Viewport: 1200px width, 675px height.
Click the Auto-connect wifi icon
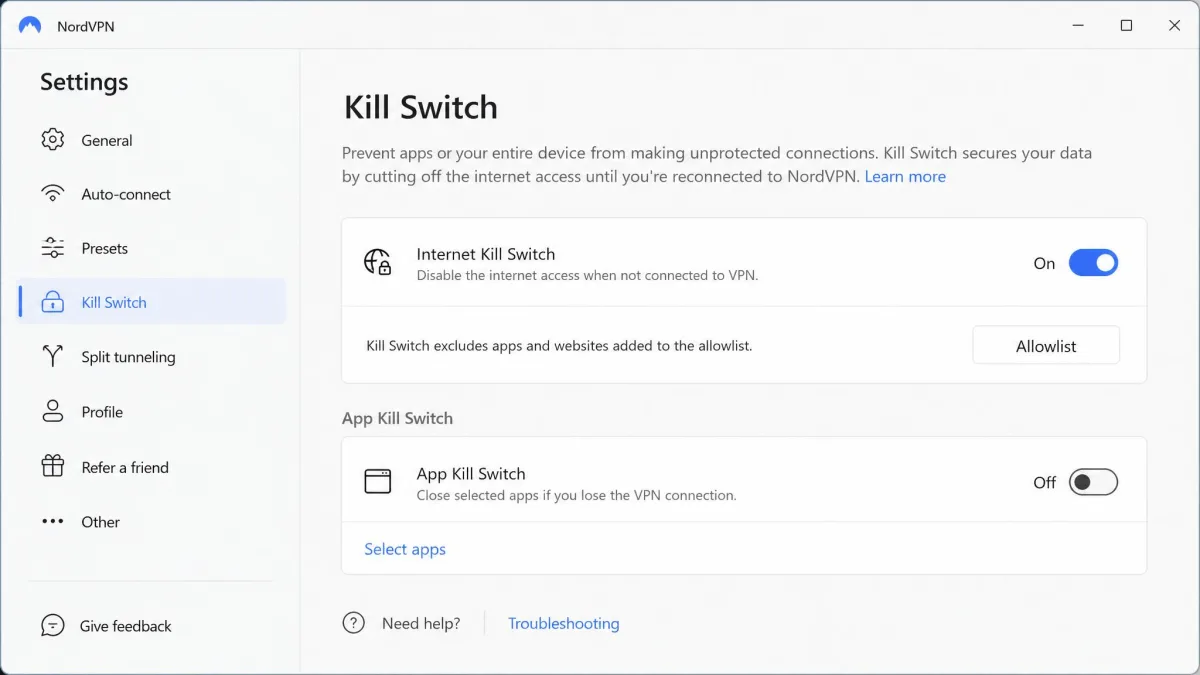pyautogui.click(x=53, y=194)
